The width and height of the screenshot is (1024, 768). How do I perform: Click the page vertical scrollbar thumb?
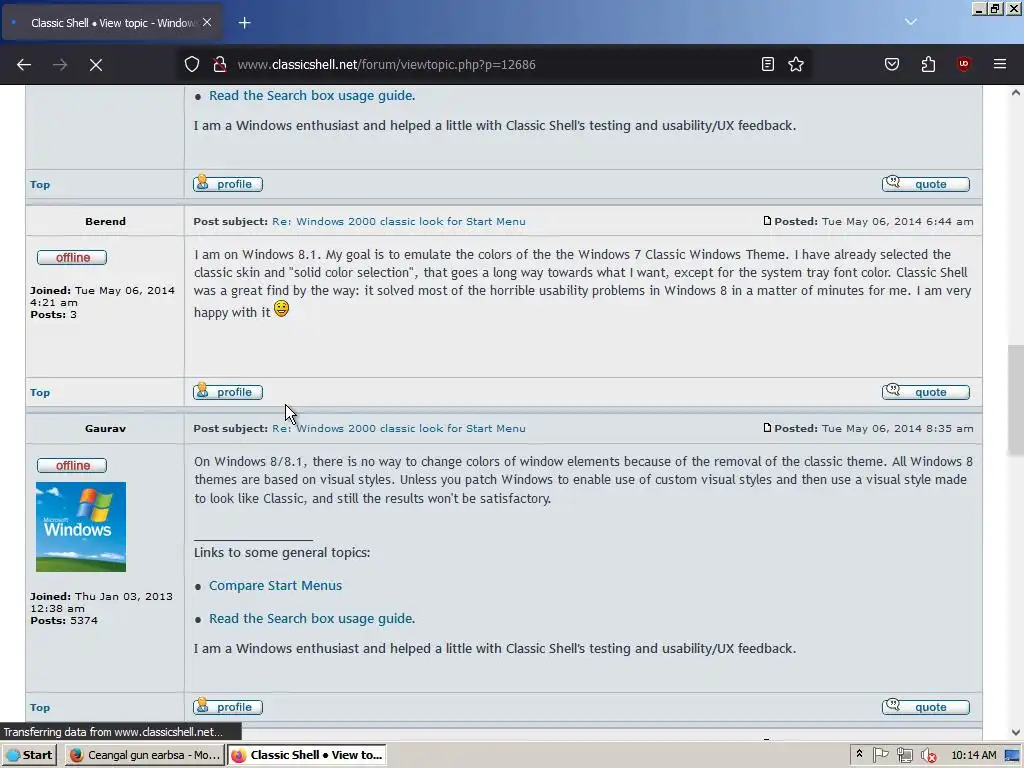(1016, 400)
